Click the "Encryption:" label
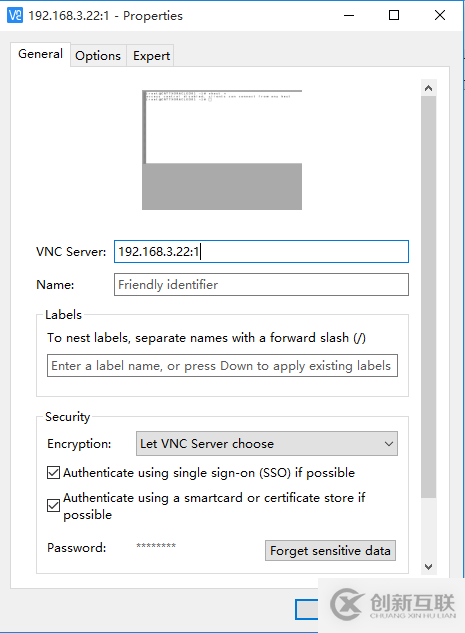 79,444
